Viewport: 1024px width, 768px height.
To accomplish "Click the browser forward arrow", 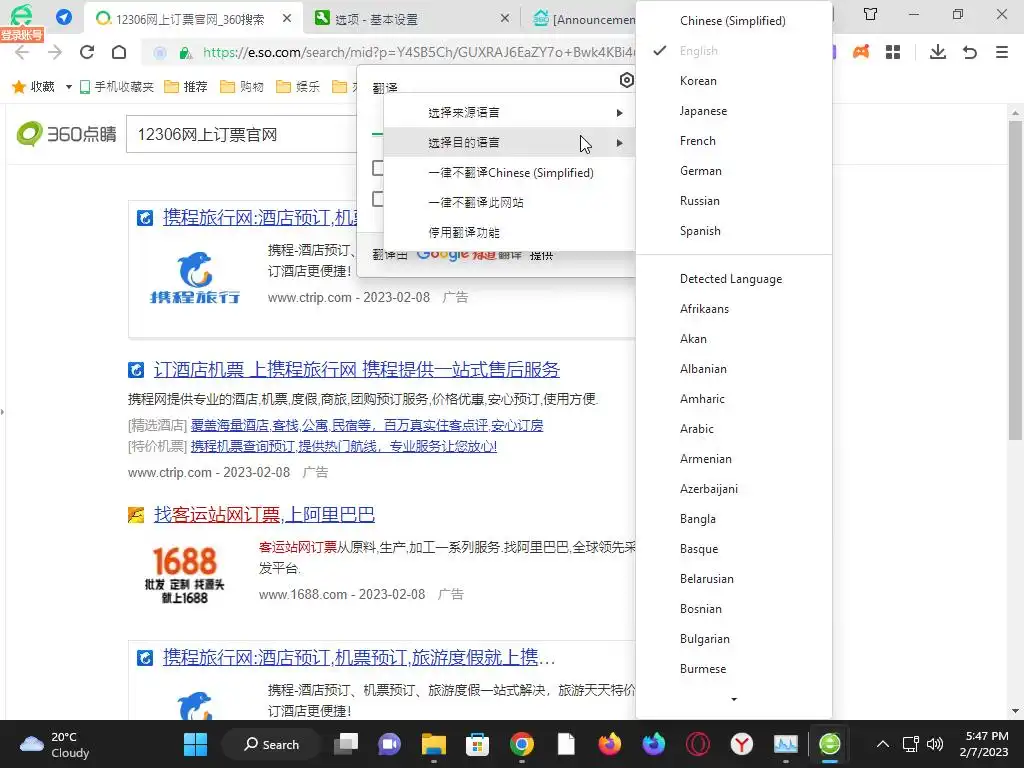I will pos(55,52).
